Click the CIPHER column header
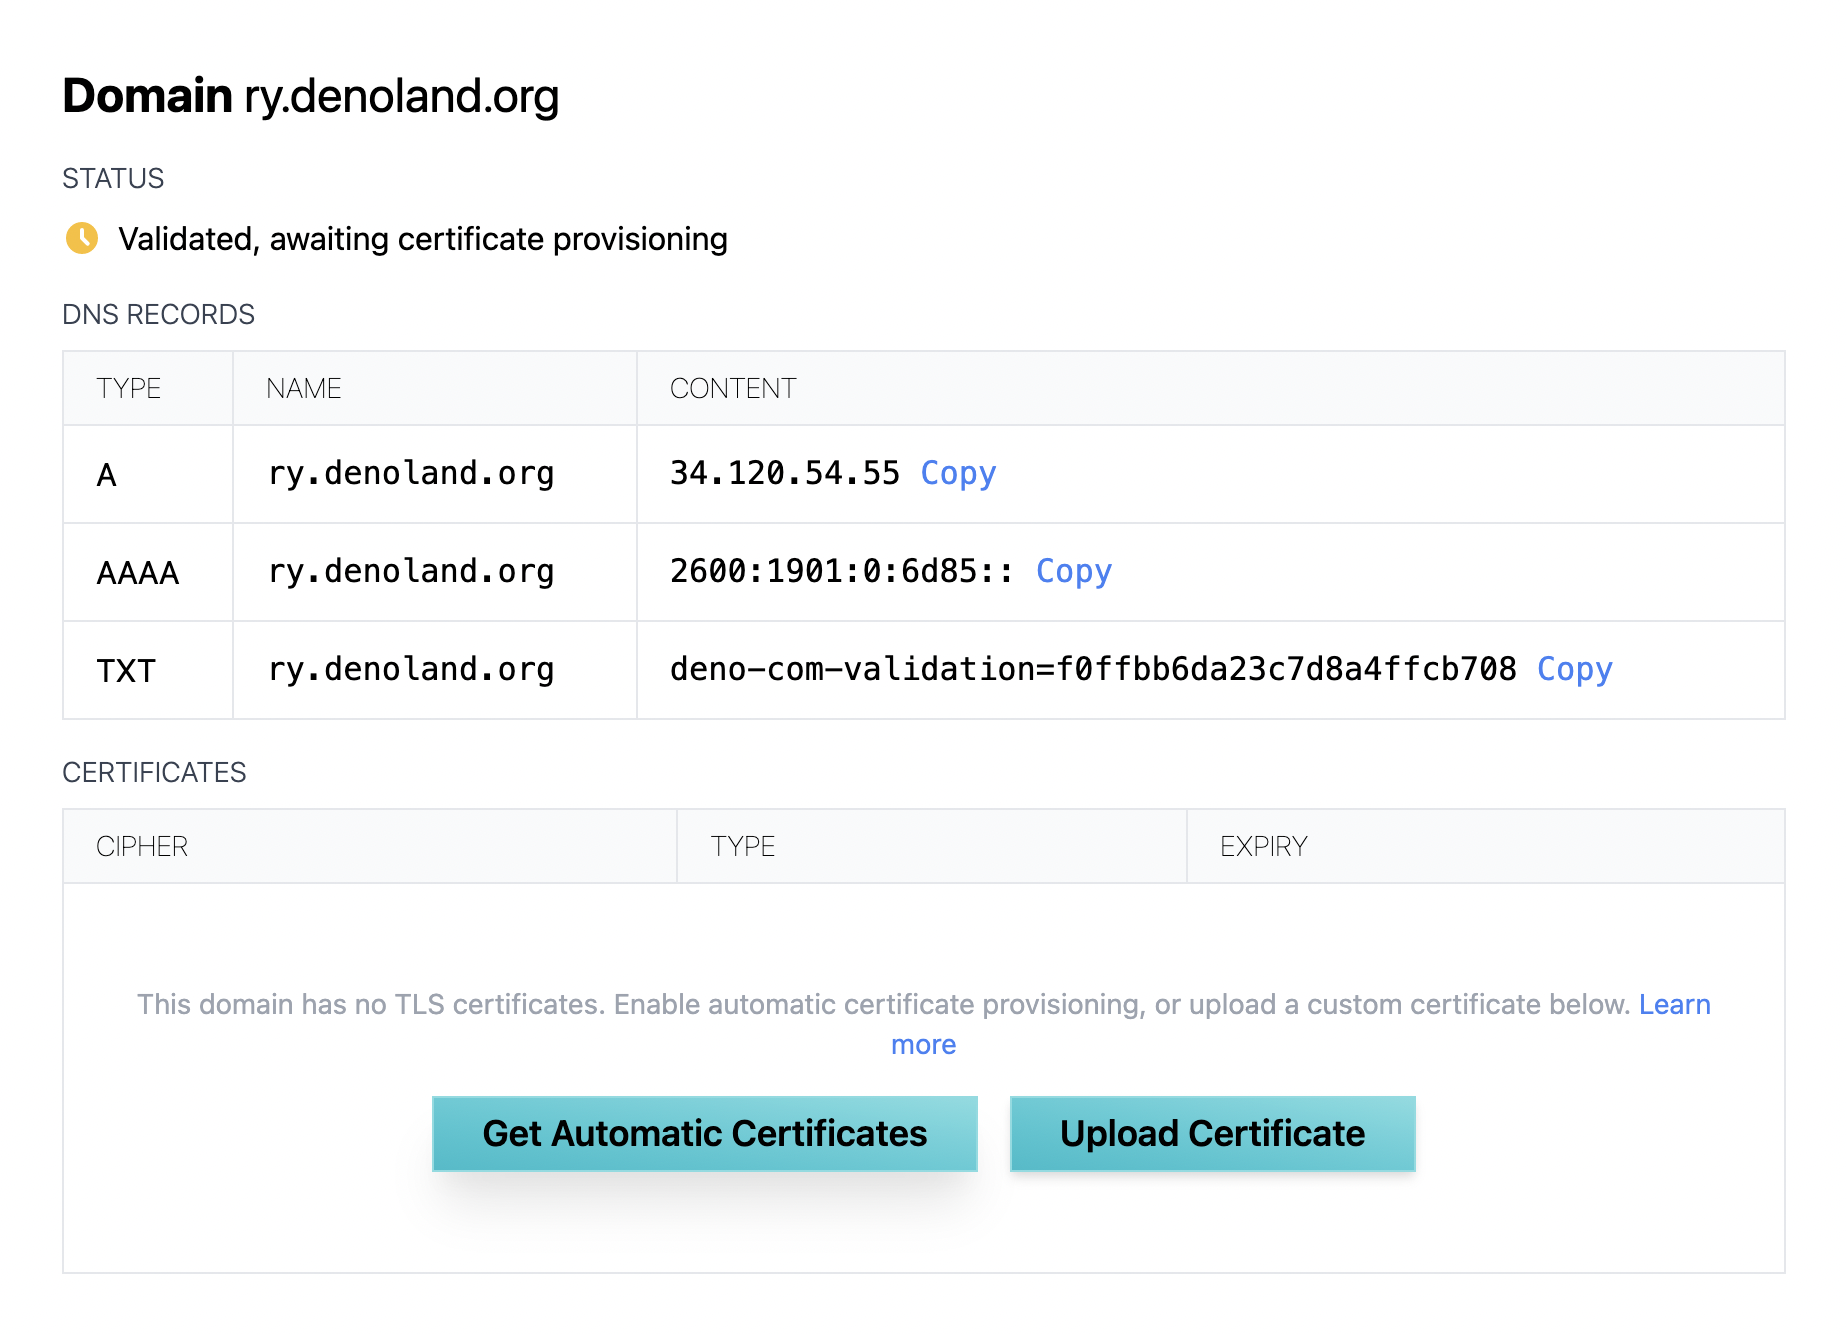The height and width of the screenshot is (1334, 1846). (x=142, y=846)
